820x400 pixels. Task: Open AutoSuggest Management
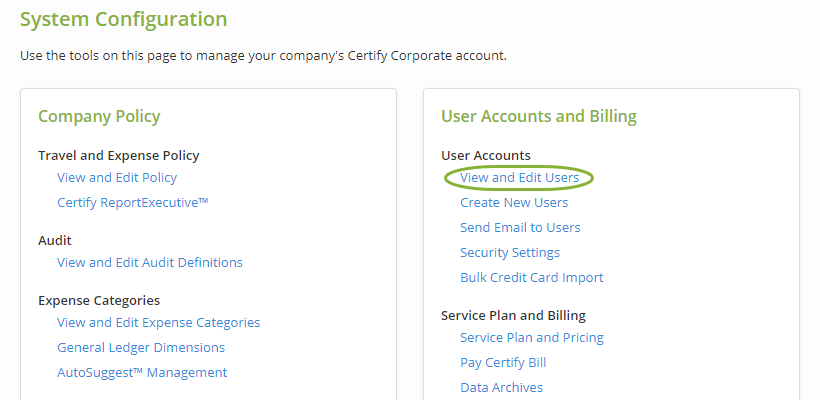coord(142,373)
